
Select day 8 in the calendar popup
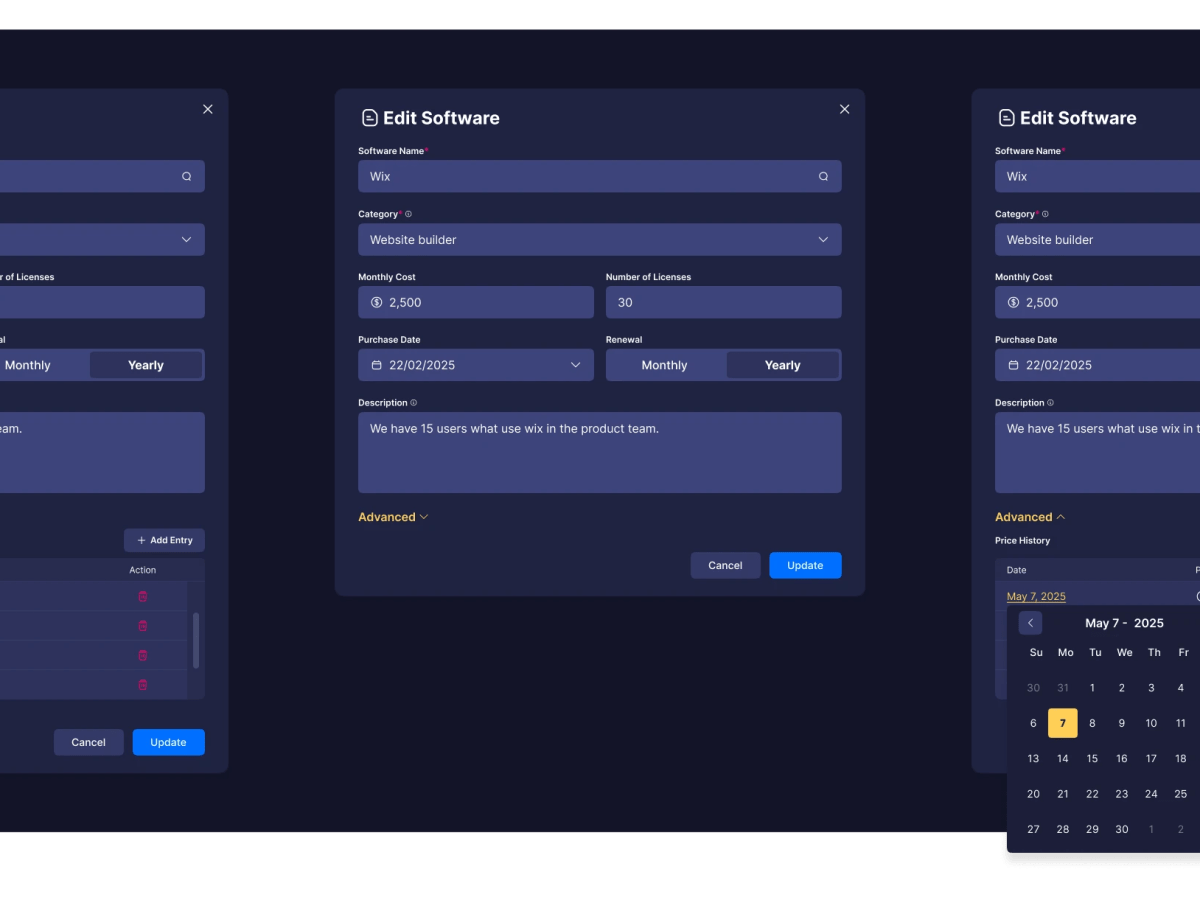[1092, 723]
